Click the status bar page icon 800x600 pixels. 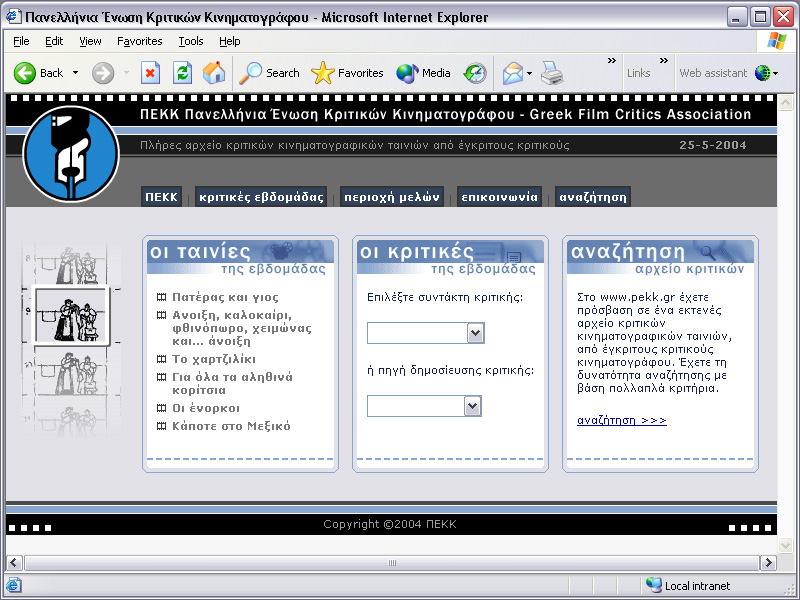pyautogui.click(x=14, y=585)
